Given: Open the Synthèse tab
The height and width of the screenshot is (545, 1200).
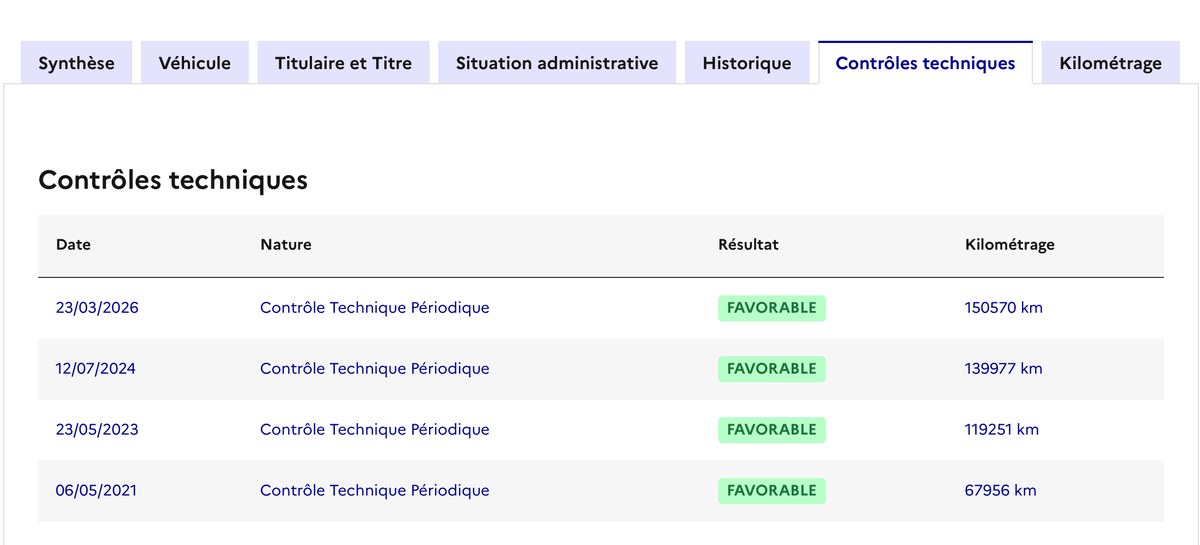Looking at the screenshot, I should point(76,63).
